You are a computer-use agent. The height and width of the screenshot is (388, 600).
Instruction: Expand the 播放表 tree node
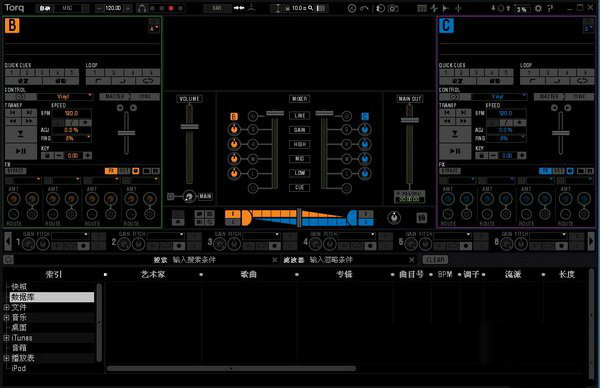click(6, 358)
